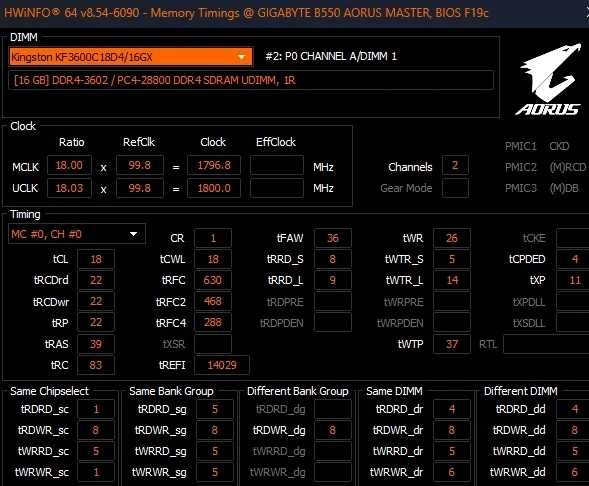Click the tWRRD_sc value 5
Viewport: 589px width, 486px height.
96,451
